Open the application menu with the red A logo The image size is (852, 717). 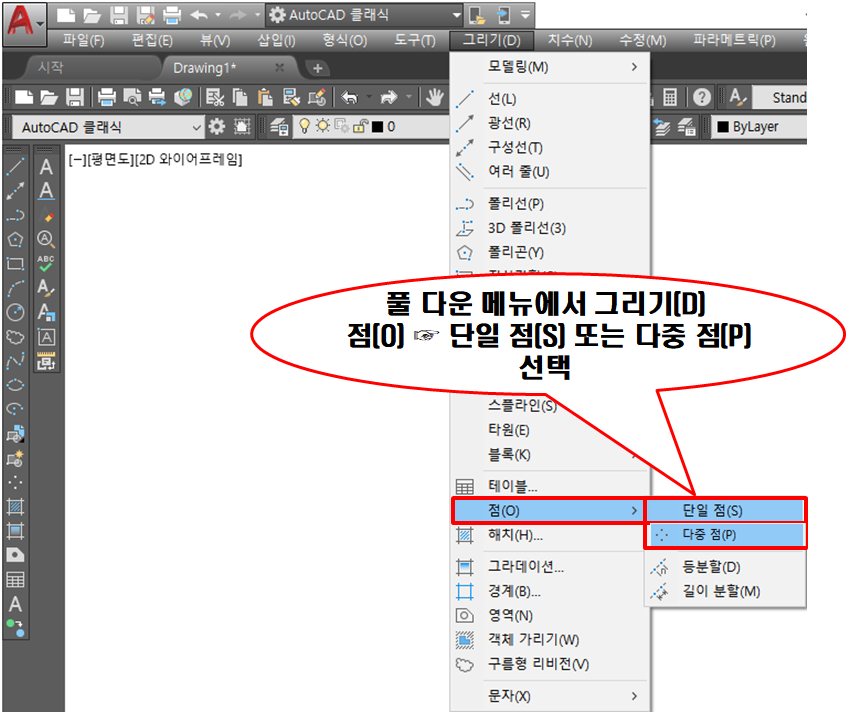click(24, 24)
